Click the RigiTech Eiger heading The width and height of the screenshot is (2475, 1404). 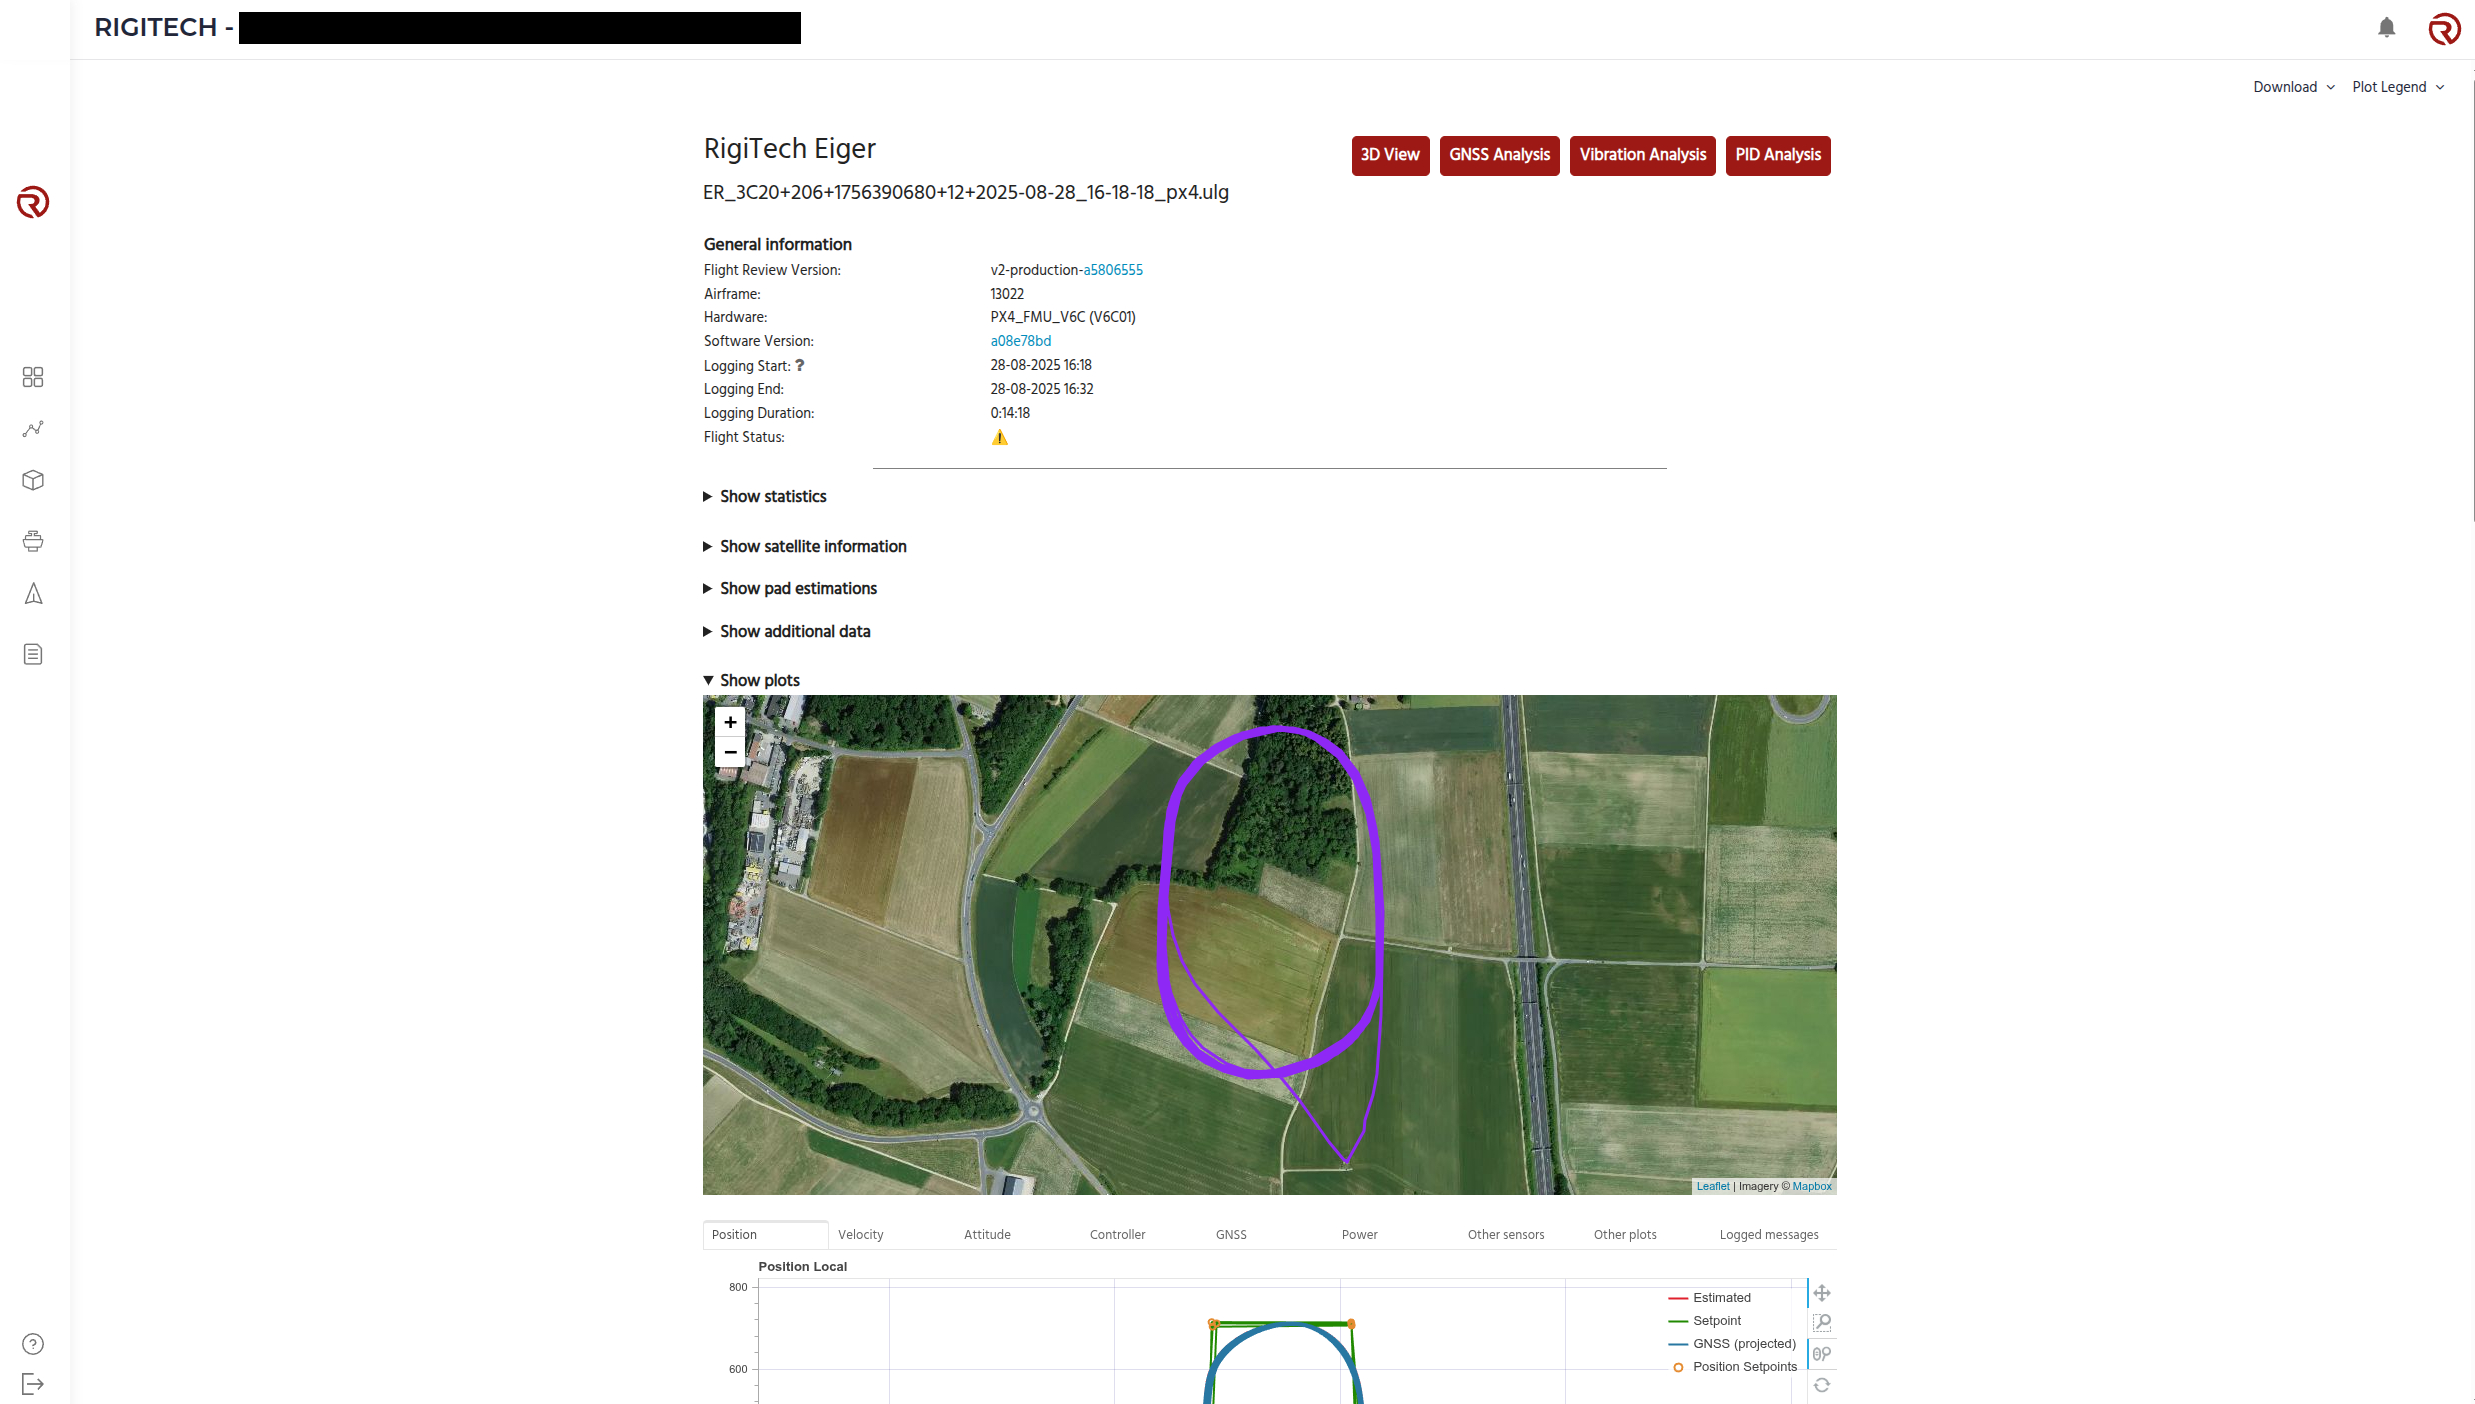click(790, 149)
